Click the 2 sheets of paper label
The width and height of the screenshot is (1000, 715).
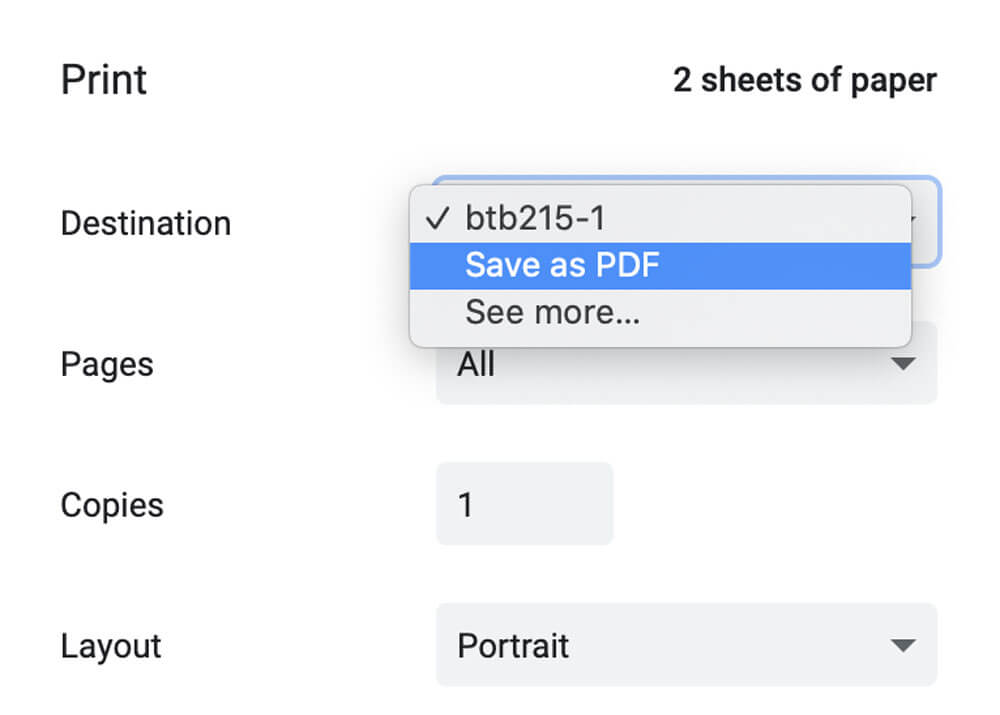click(805, 80)
